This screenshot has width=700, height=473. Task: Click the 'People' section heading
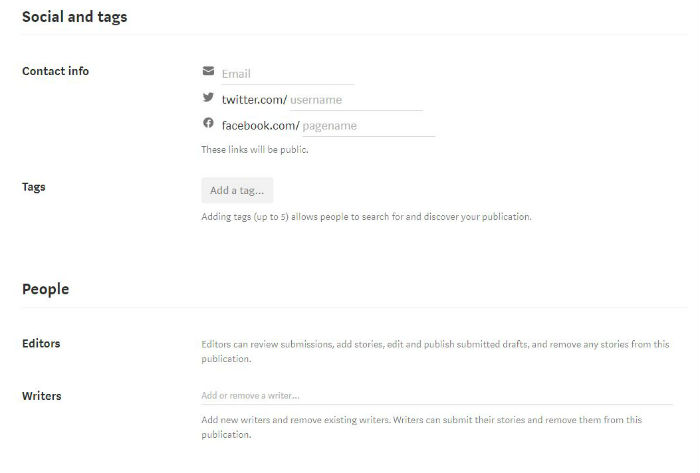[45, 289]
